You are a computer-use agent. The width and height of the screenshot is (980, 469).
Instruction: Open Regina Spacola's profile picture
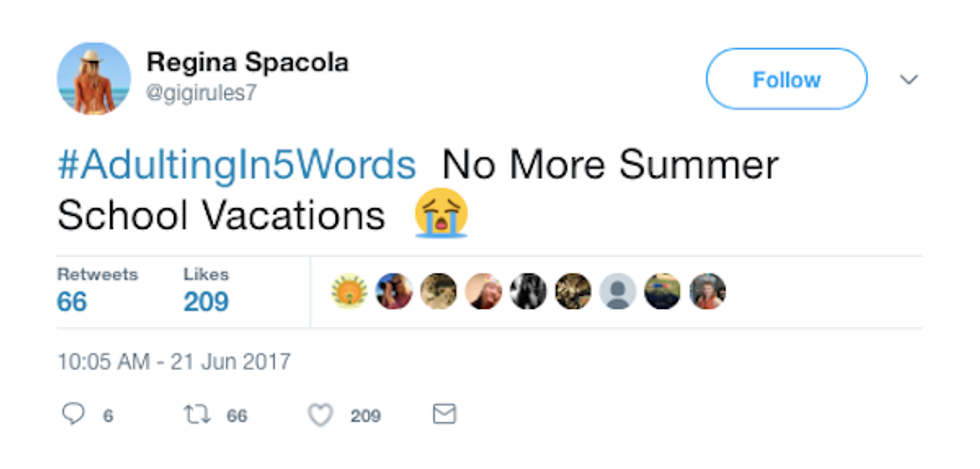tap(94, 79)
